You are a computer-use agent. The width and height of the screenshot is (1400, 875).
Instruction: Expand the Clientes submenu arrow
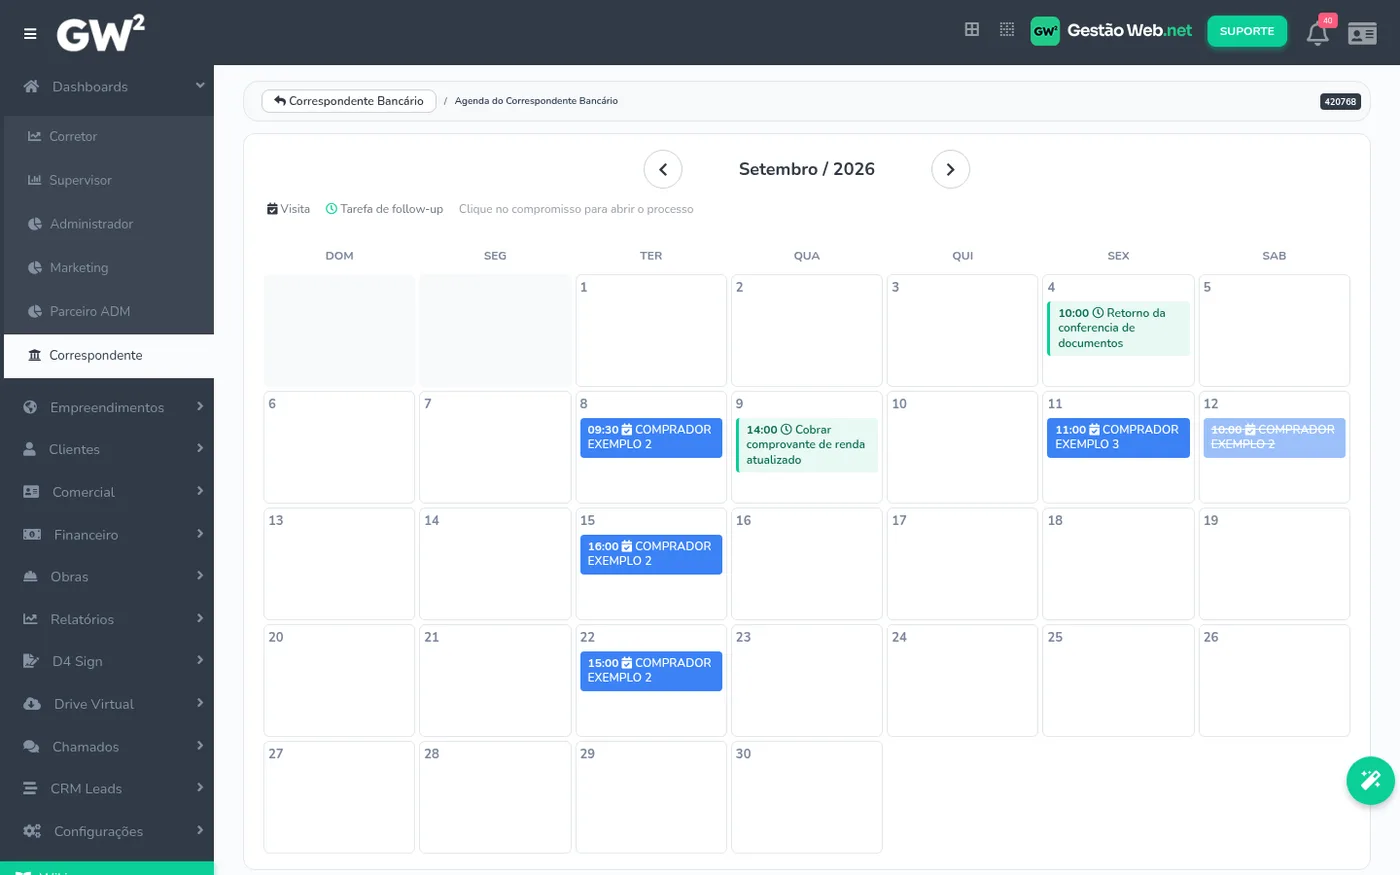[200, 449]
